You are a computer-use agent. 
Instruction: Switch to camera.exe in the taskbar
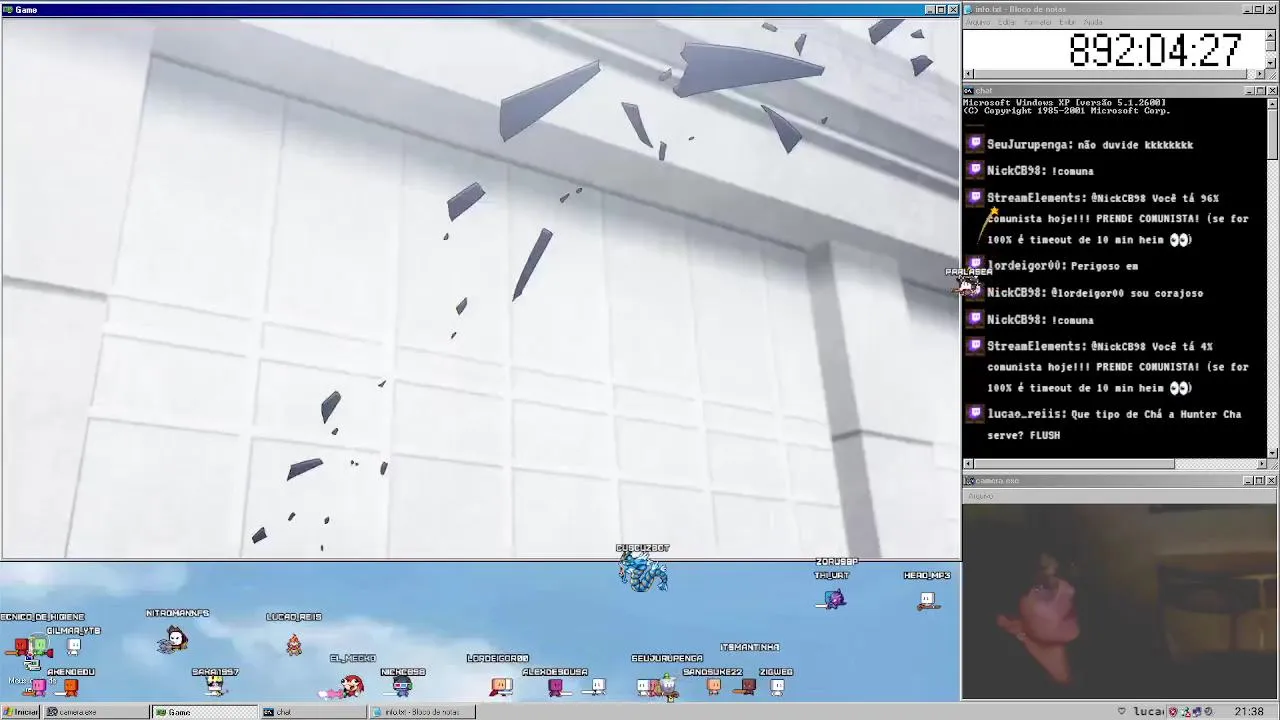click(x=96, y=712)
